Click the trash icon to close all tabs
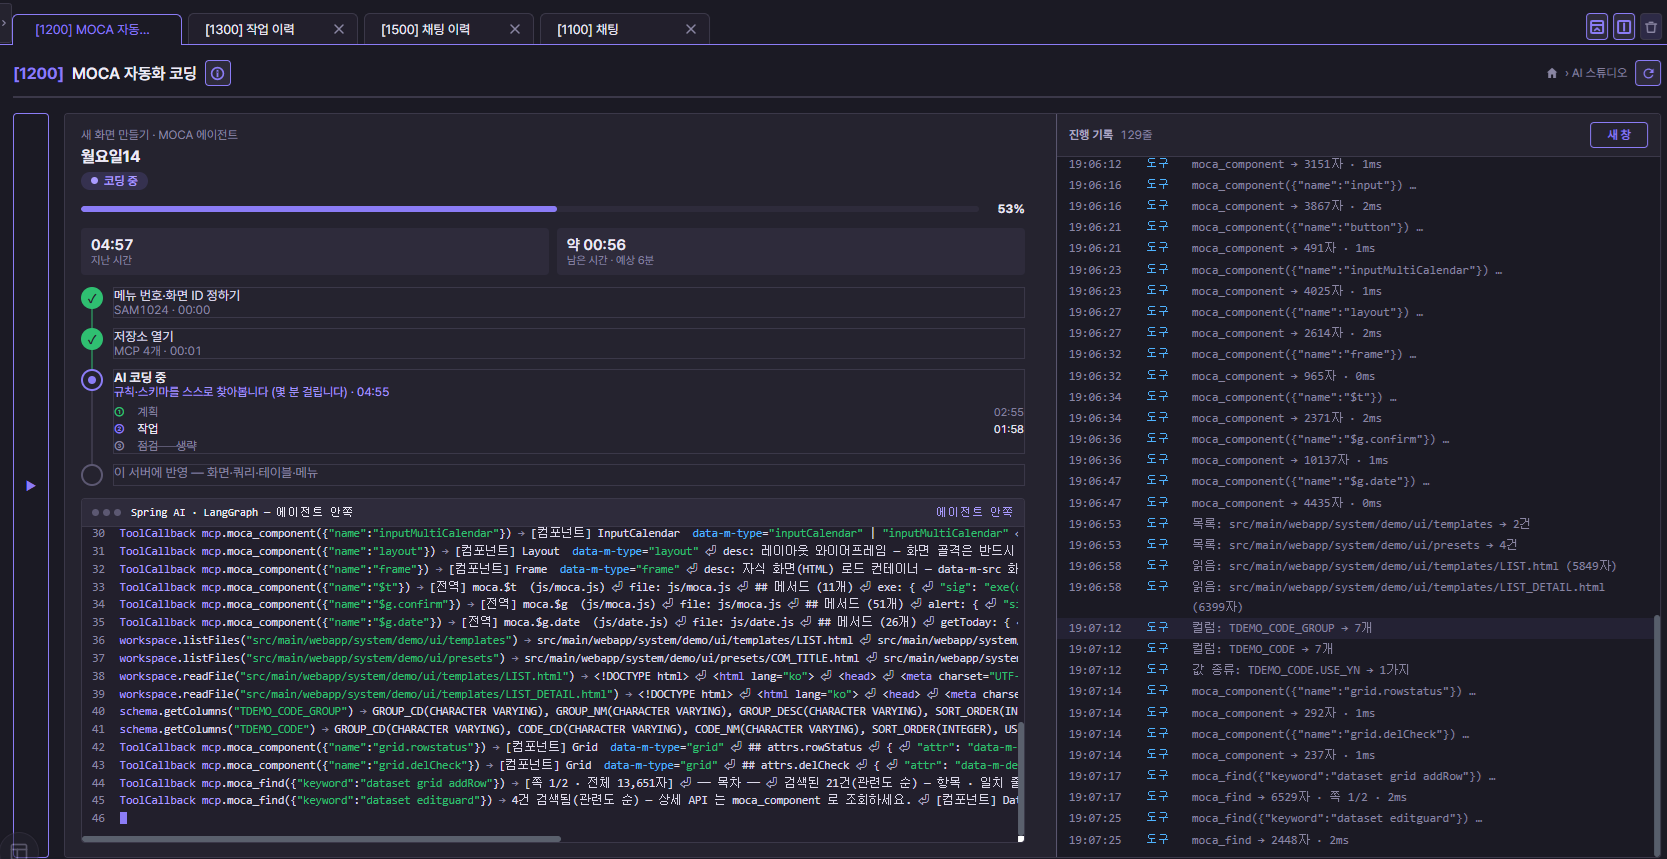The width and height of the screenshot is (1667, 859). (1651, 27)
